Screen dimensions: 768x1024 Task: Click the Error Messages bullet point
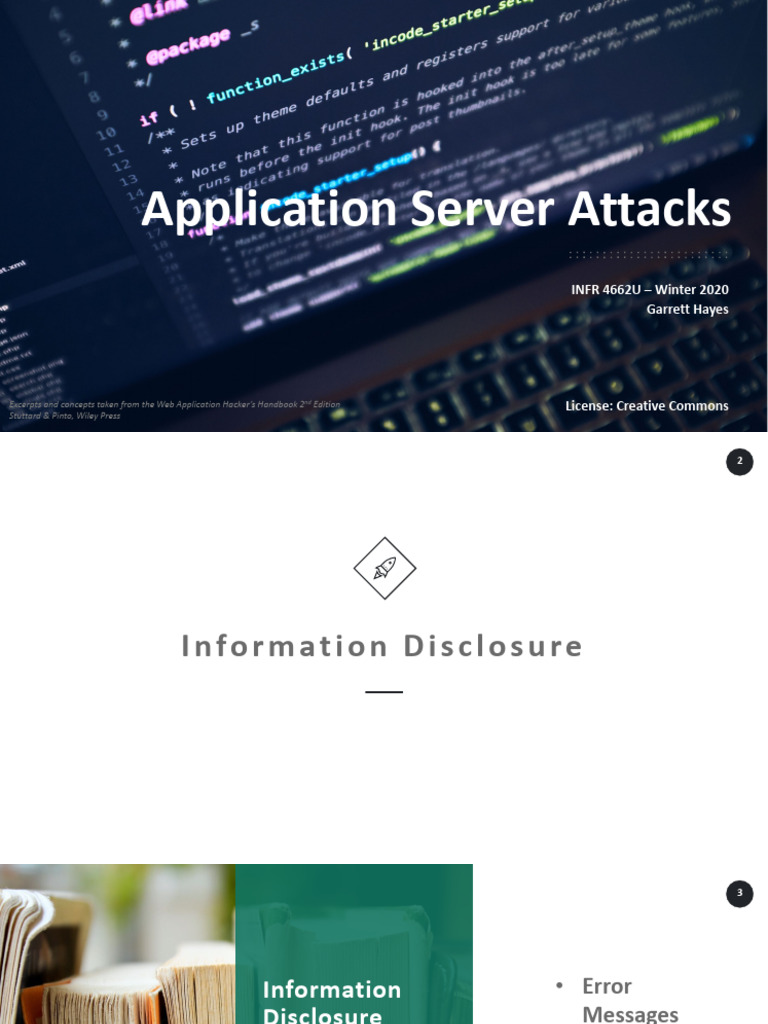[630, 999]
